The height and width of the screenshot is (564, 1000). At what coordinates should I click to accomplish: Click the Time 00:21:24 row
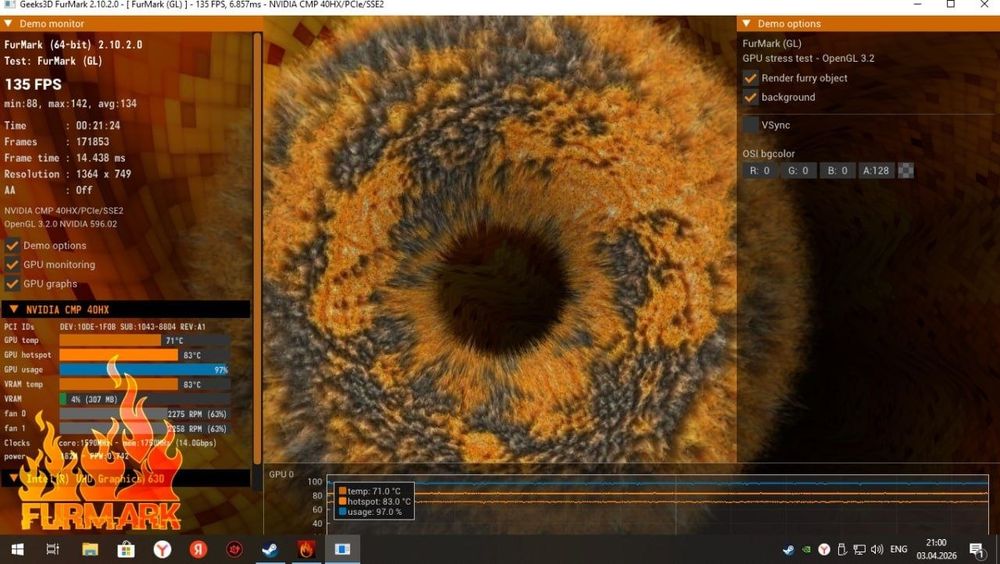tap(62, 126)
